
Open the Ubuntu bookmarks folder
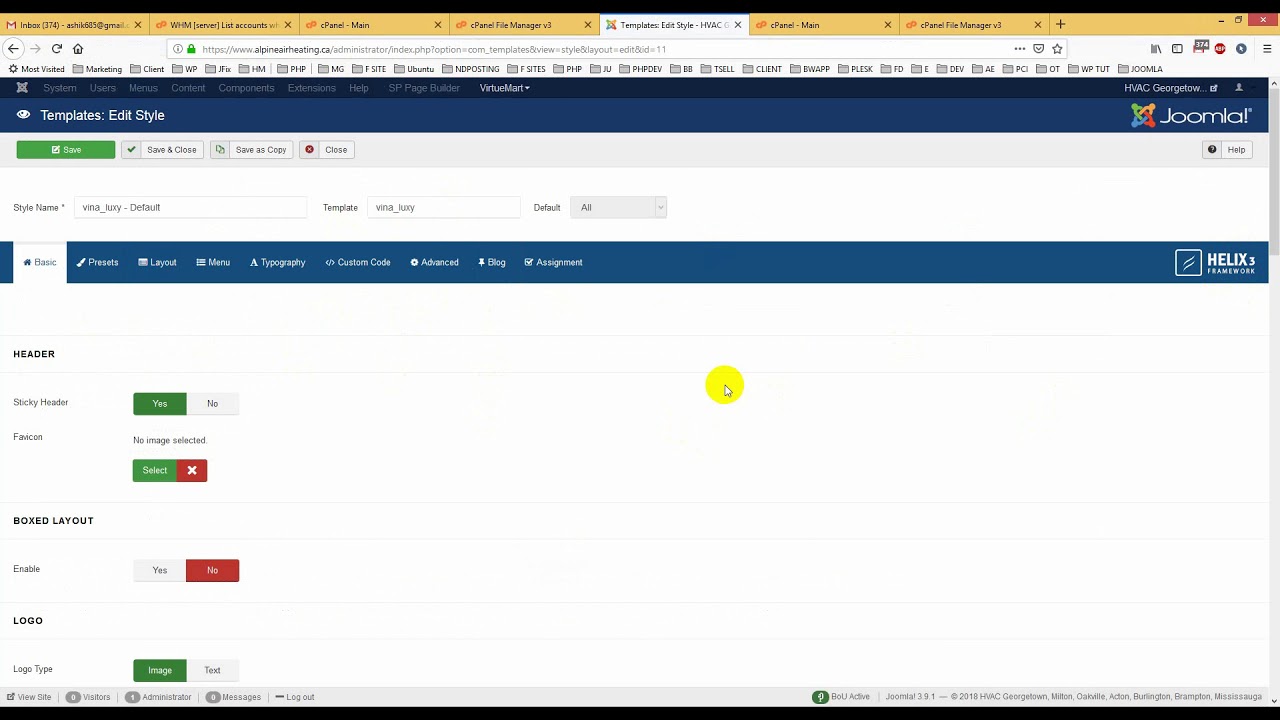[x=413, y=69]
